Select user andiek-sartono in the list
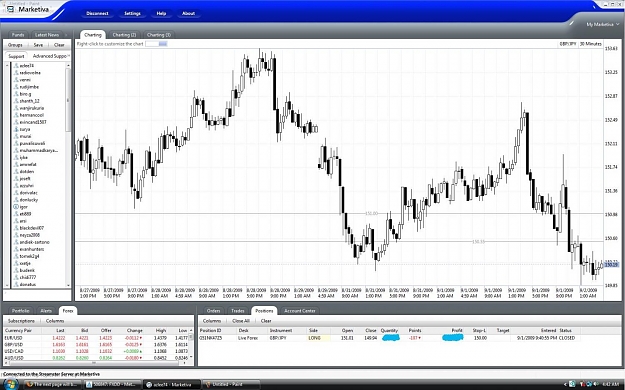The width and height of the screenshot is (625, 390). click(x=34, y=242)
